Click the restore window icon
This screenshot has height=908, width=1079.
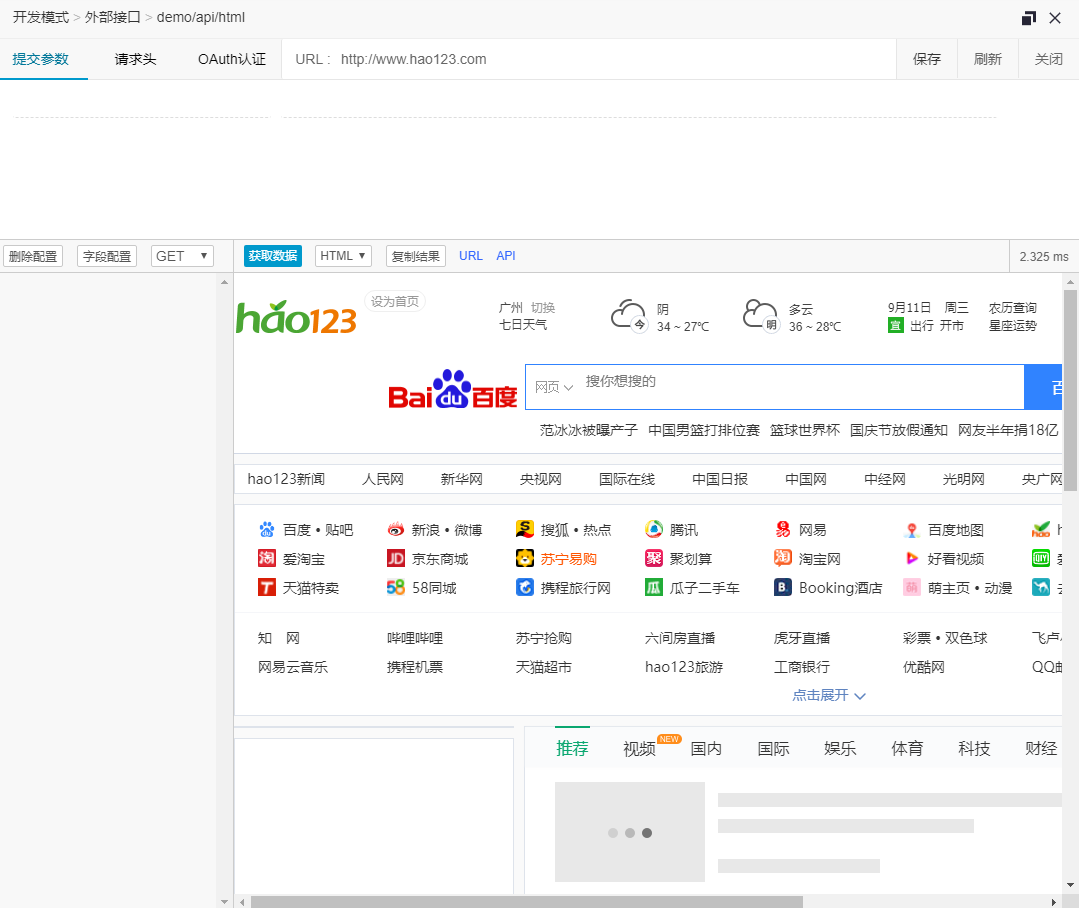coord(1029,18)
